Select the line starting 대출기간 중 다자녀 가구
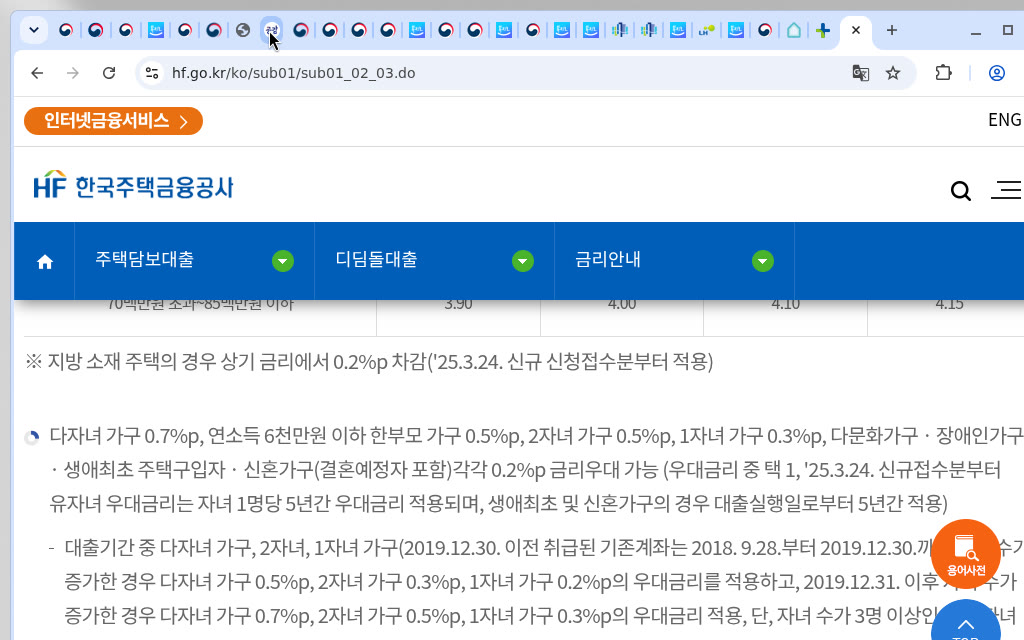1024x640 pixels. click(543, 547)
